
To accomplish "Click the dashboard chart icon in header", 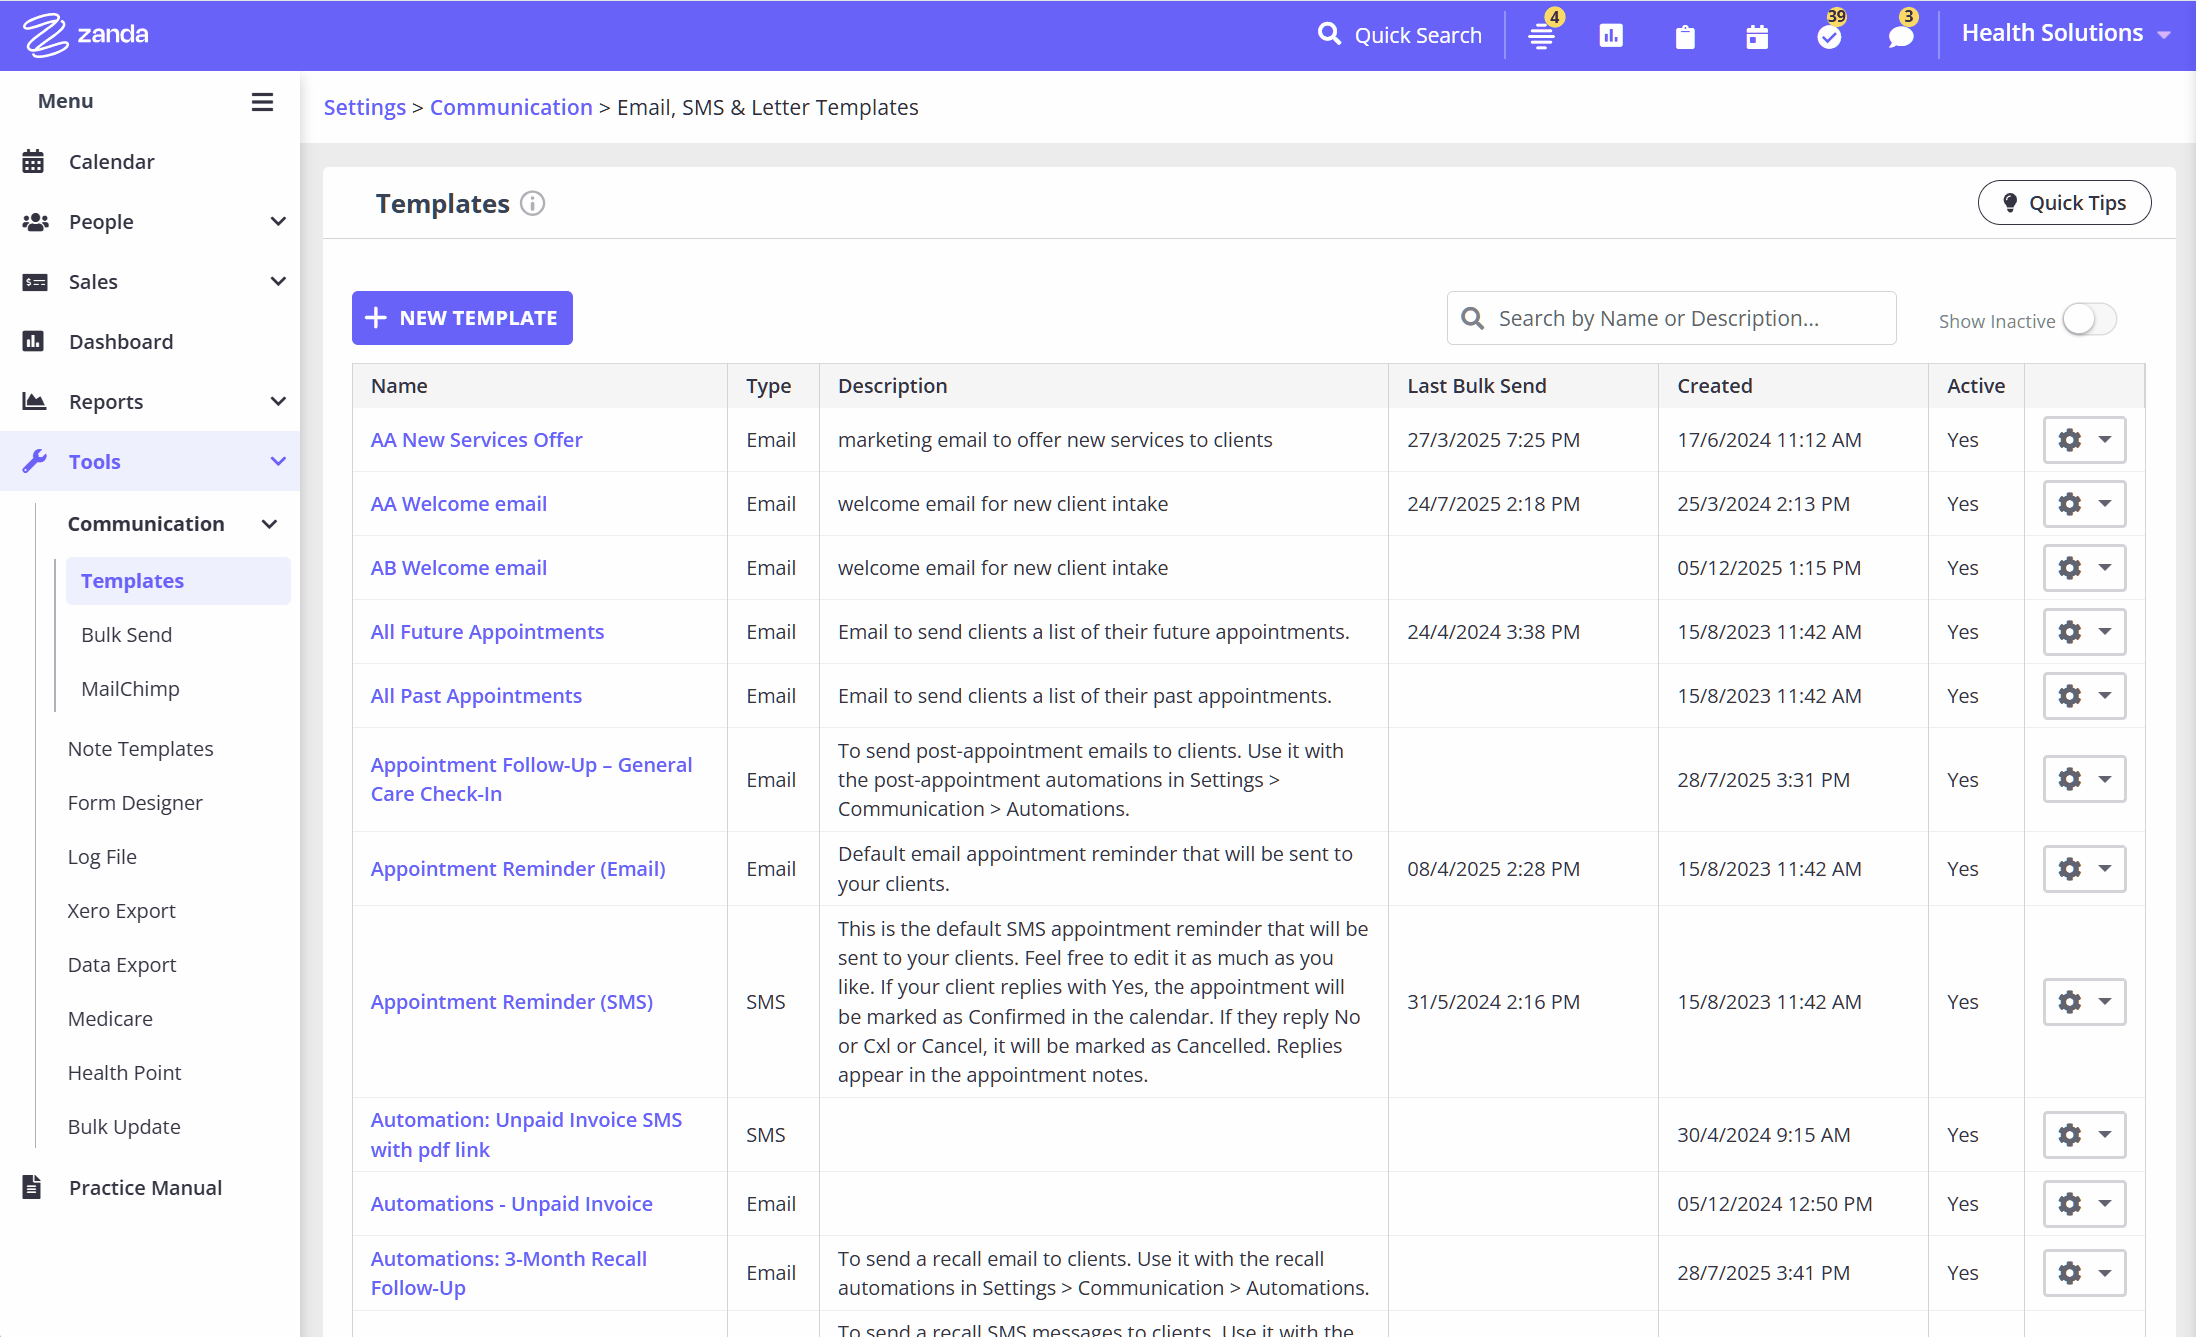I will (x=1611, y=36).
